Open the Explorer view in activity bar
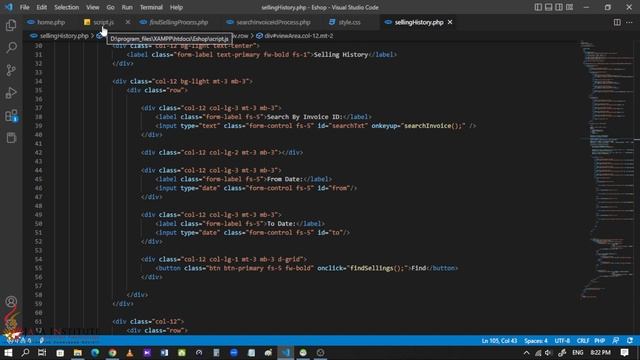The image size is (640, 360). pyautogui.click(x=11, y=25)
